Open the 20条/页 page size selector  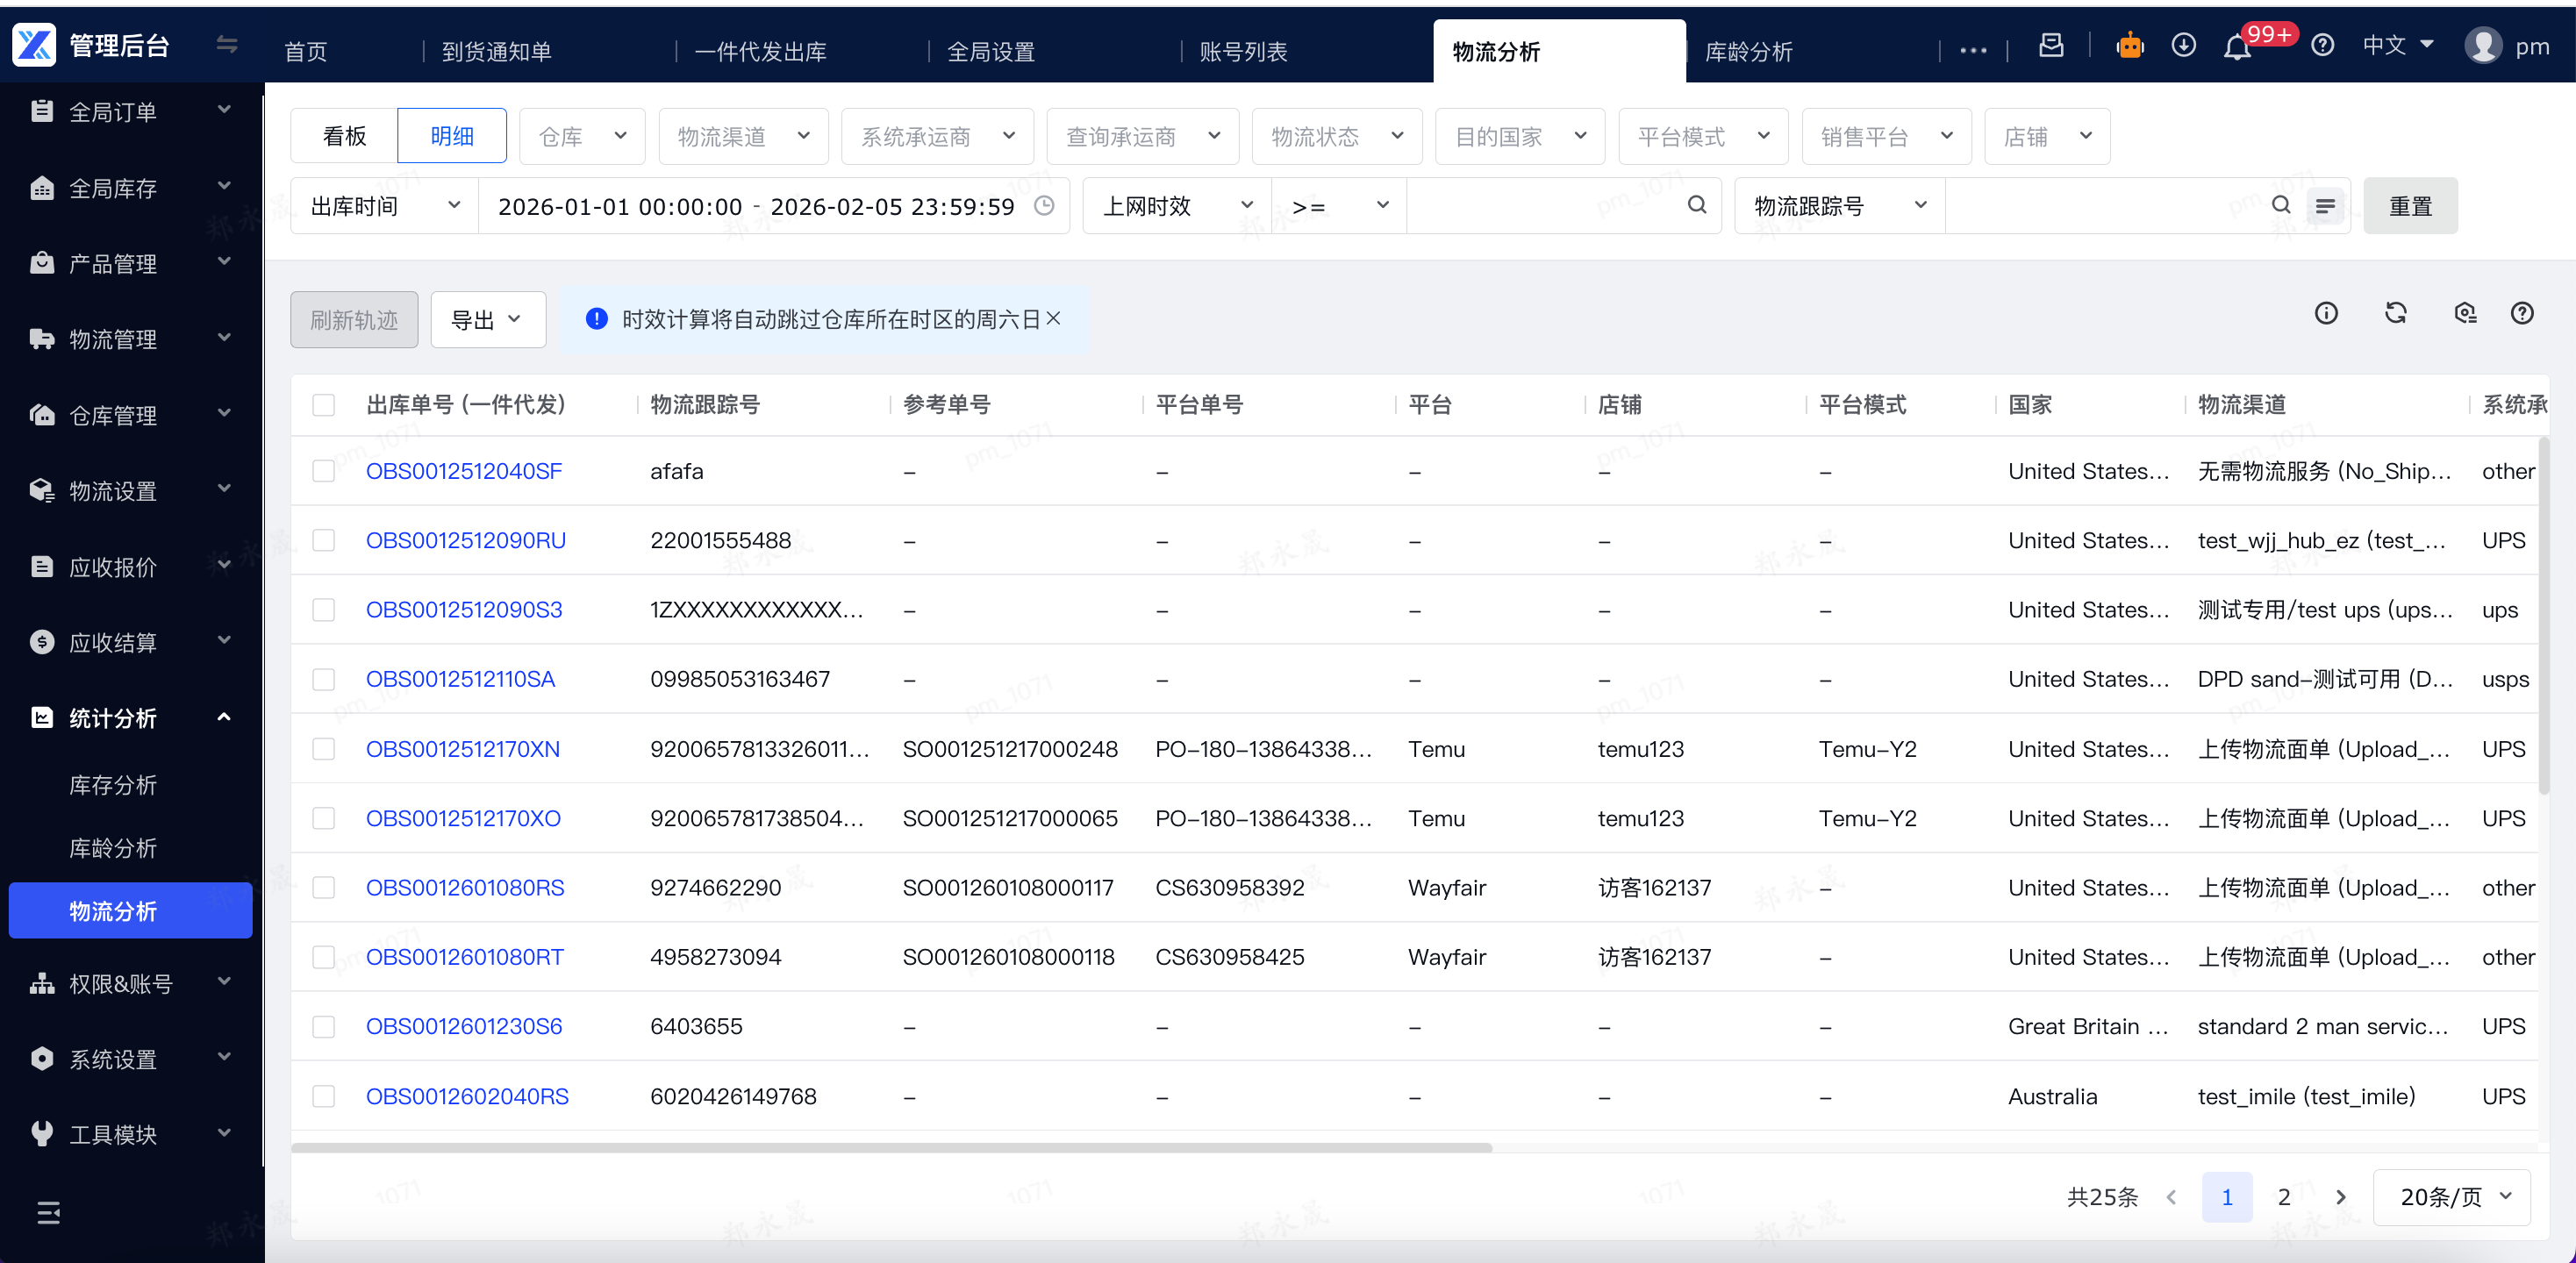(x=2452, y=1197)
